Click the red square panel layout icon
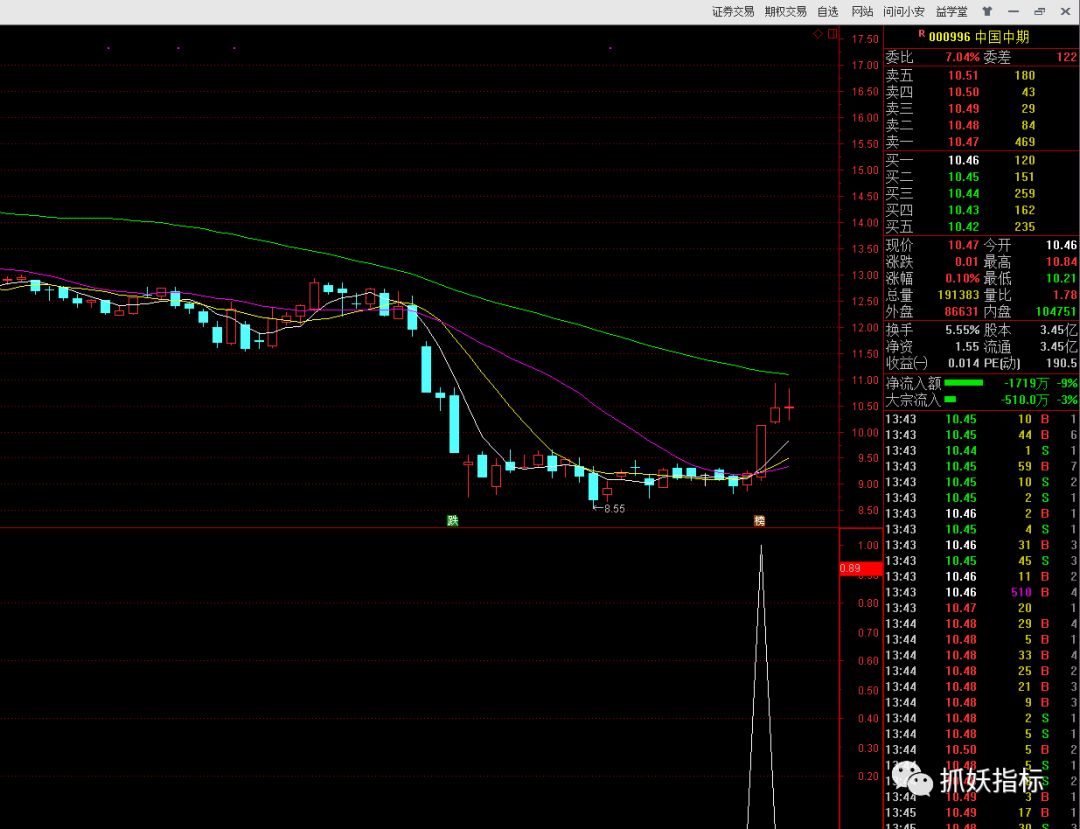 [833, 34]
